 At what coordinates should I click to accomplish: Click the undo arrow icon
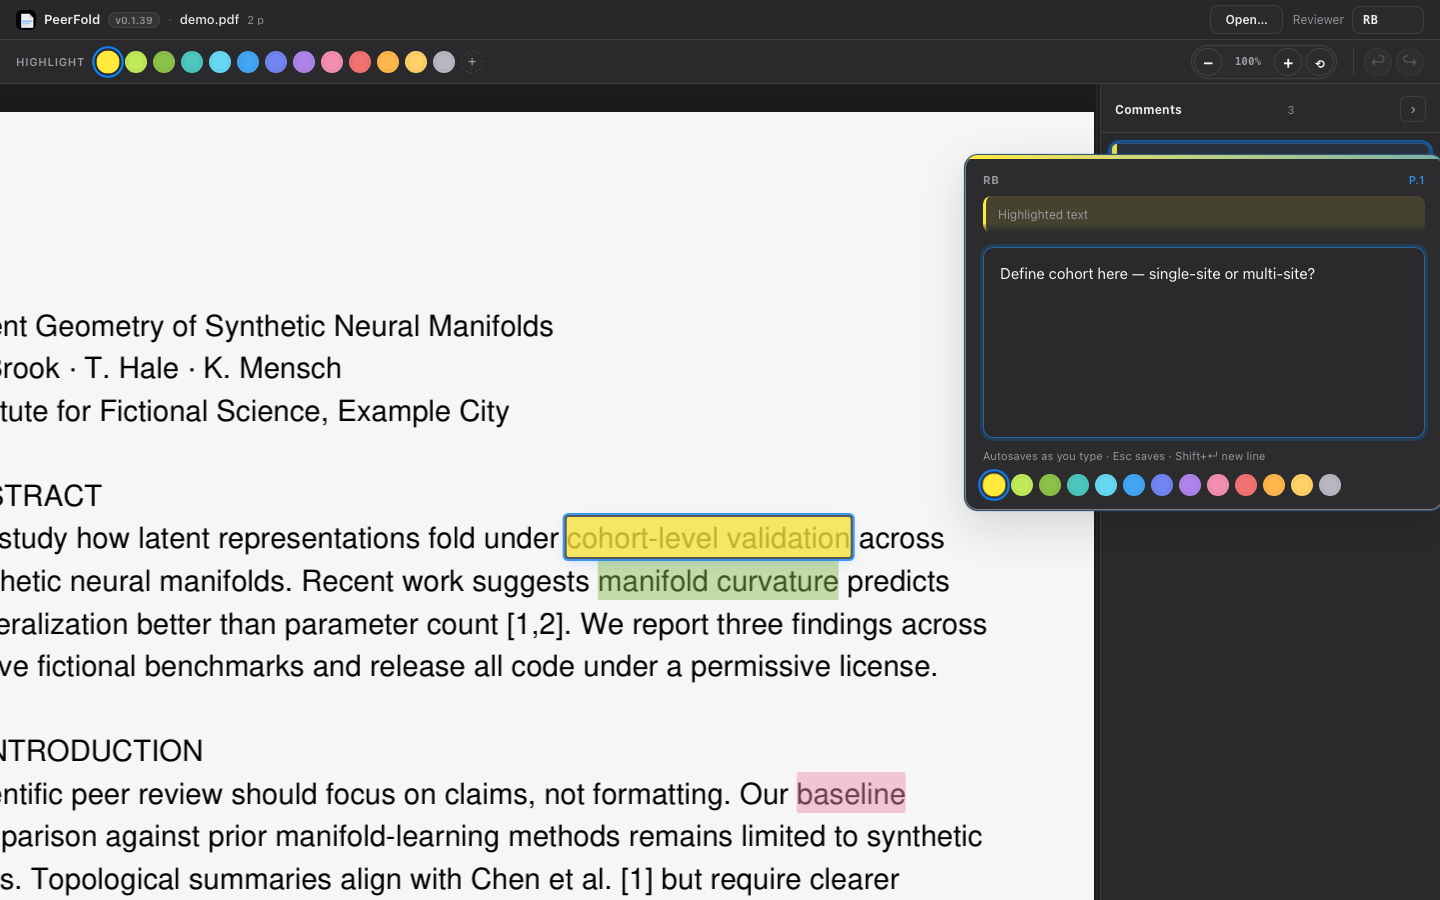coord(1378,62)
